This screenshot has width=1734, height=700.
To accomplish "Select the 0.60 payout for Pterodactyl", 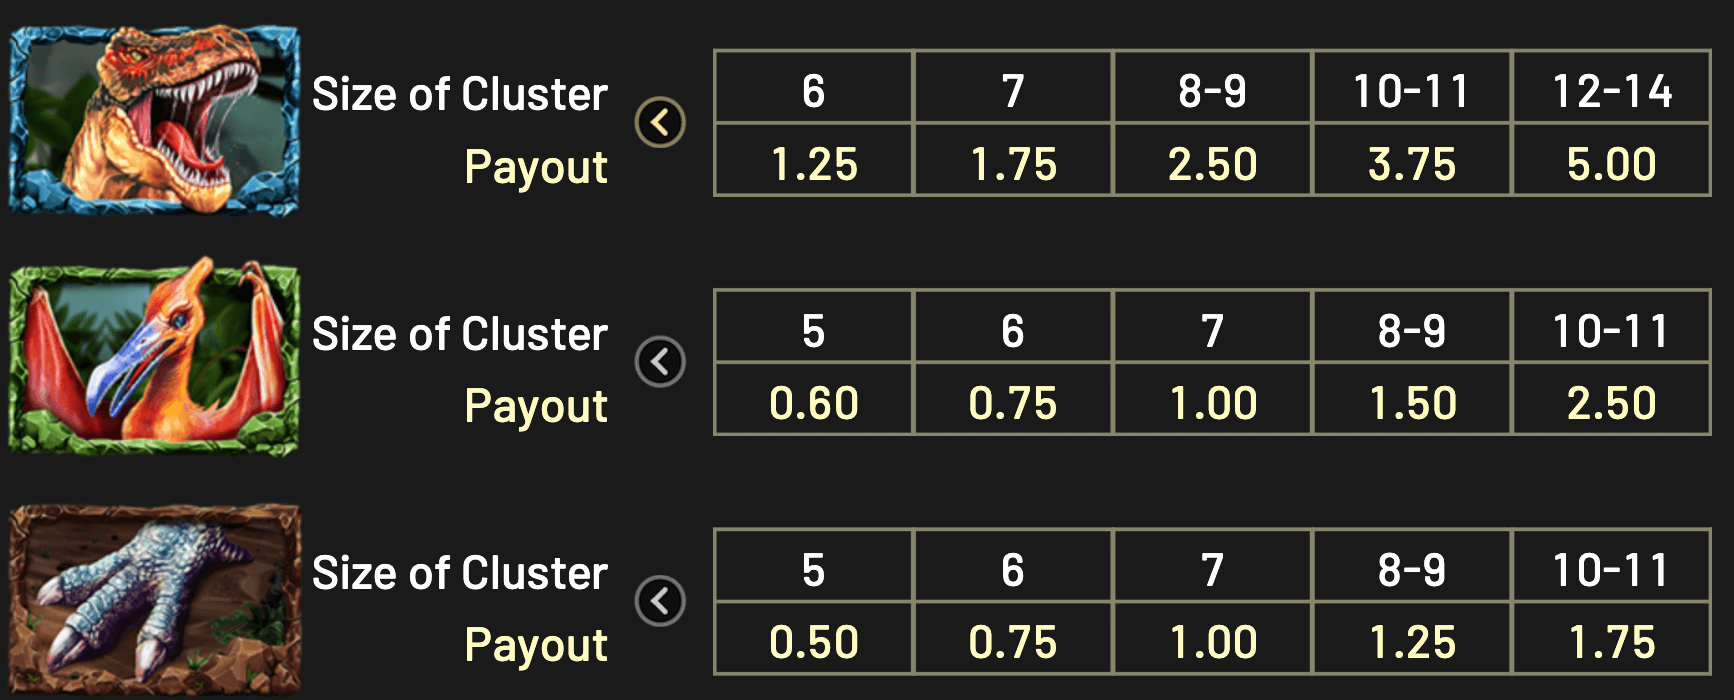I will (814, 403).
